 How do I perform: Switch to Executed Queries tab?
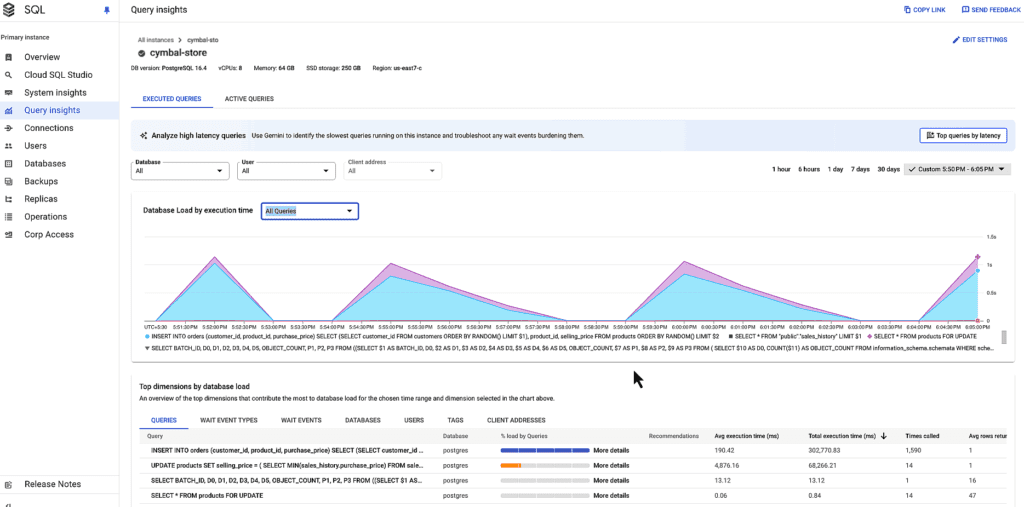(172, 99)
